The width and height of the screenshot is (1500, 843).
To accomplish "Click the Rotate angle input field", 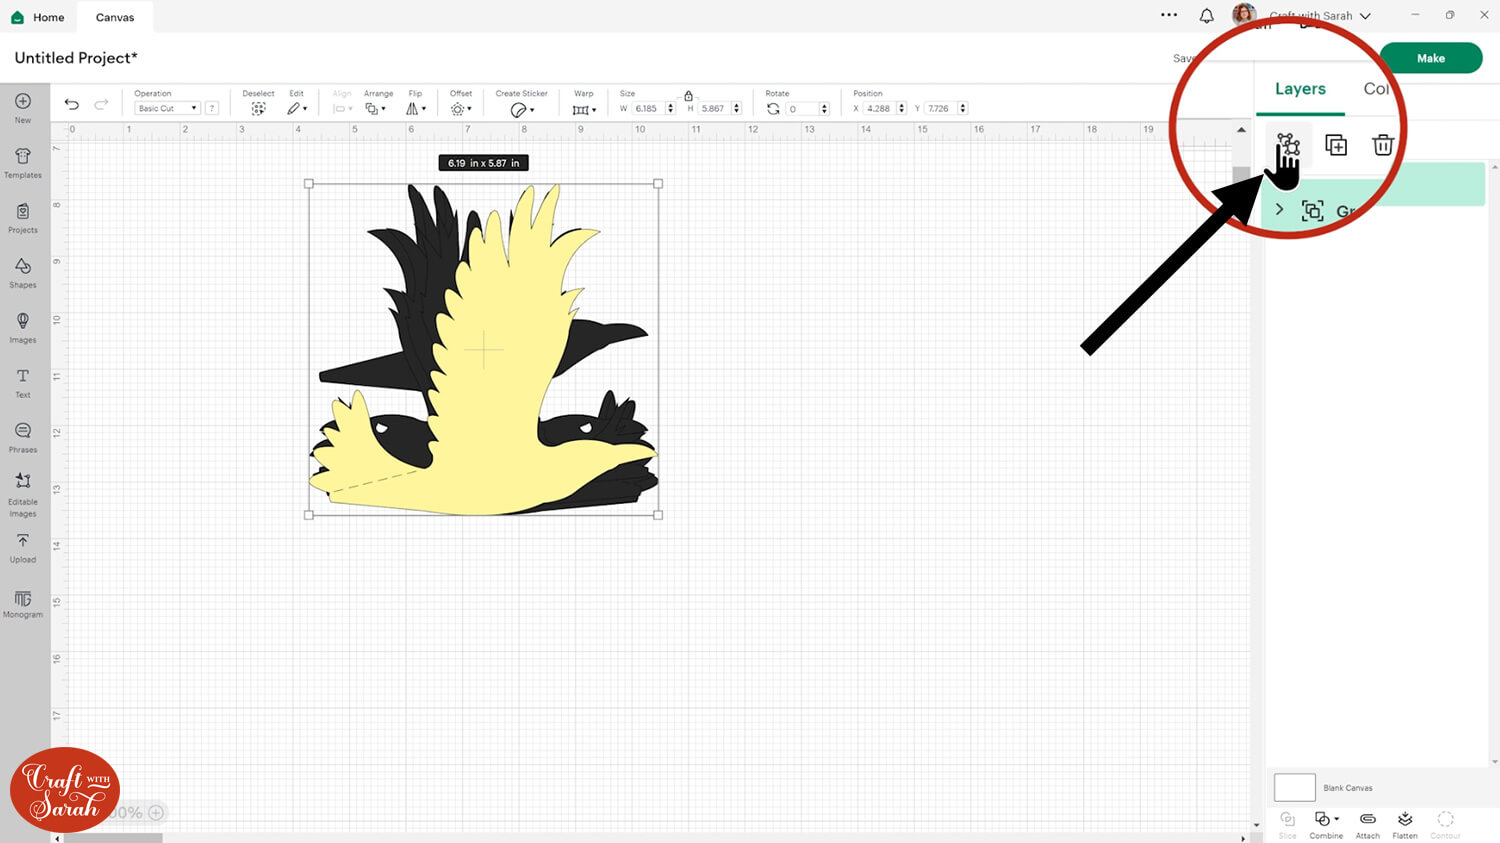I will 801,108.
